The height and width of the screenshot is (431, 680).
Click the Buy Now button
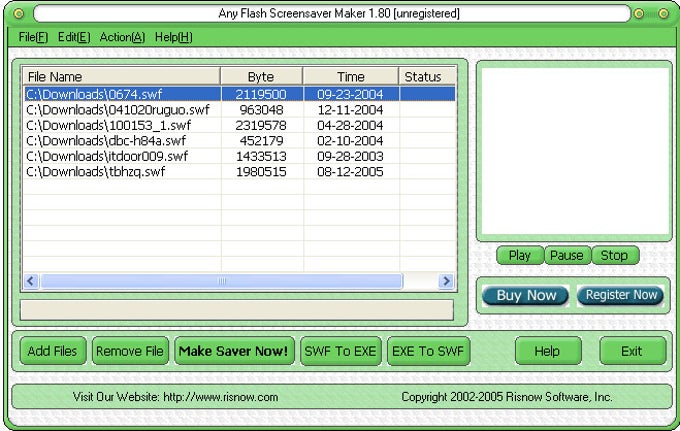(x=526, y=296)
